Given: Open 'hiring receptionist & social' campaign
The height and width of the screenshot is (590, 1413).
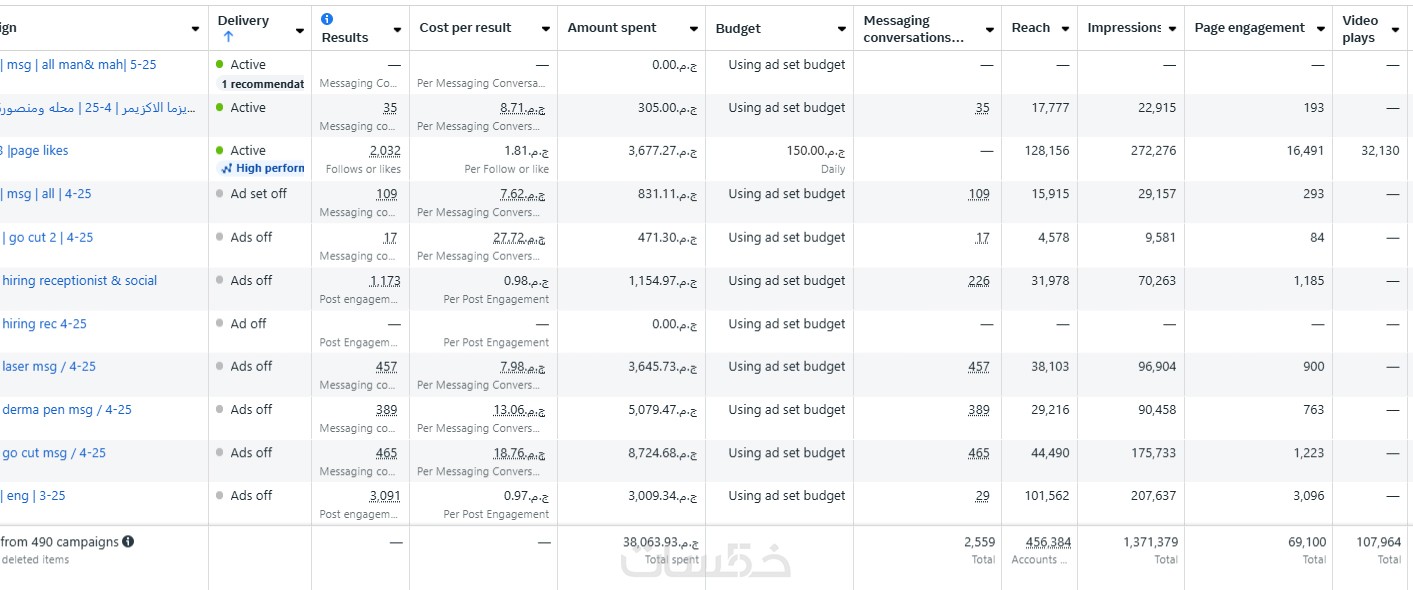Looking at the screenshot, I should click(x=79, y=281).
